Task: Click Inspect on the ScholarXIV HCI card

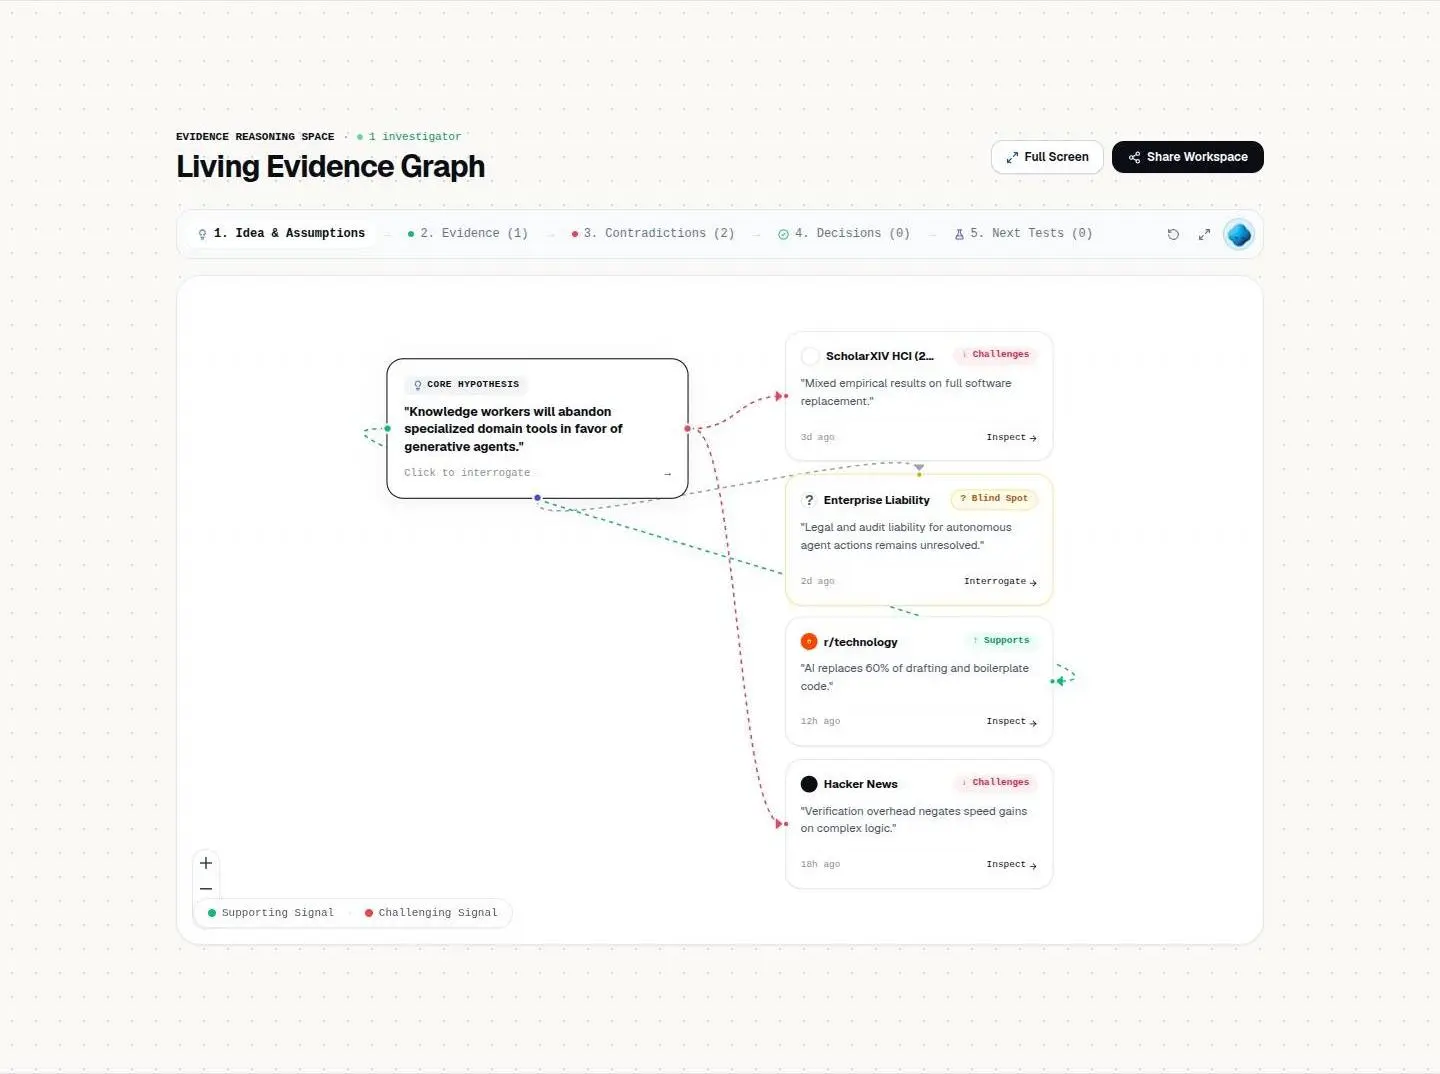Action: point(1011,437)
